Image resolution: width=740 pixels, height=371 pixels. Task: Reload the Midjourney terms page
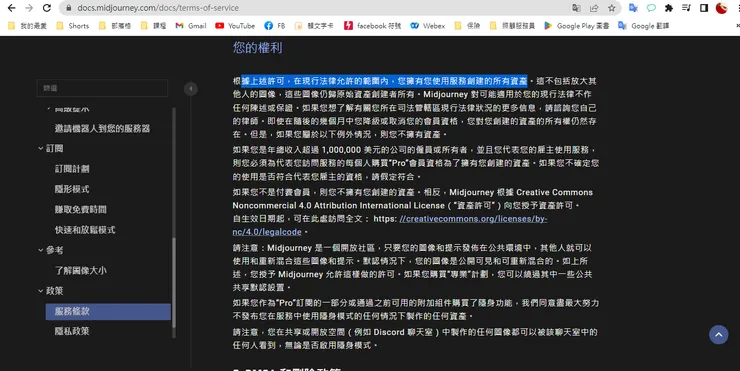(46, 8)
